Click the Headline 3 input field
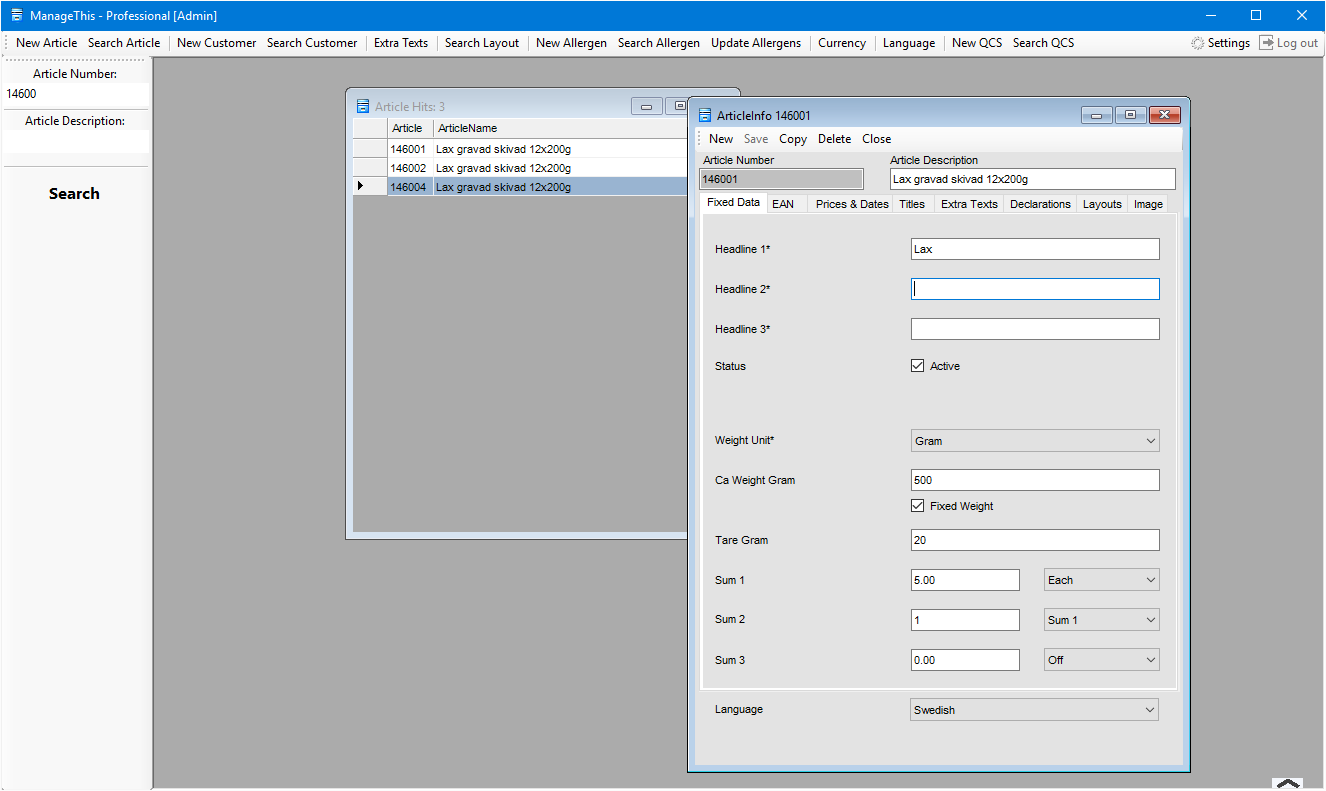 (x=1035, y=329)
